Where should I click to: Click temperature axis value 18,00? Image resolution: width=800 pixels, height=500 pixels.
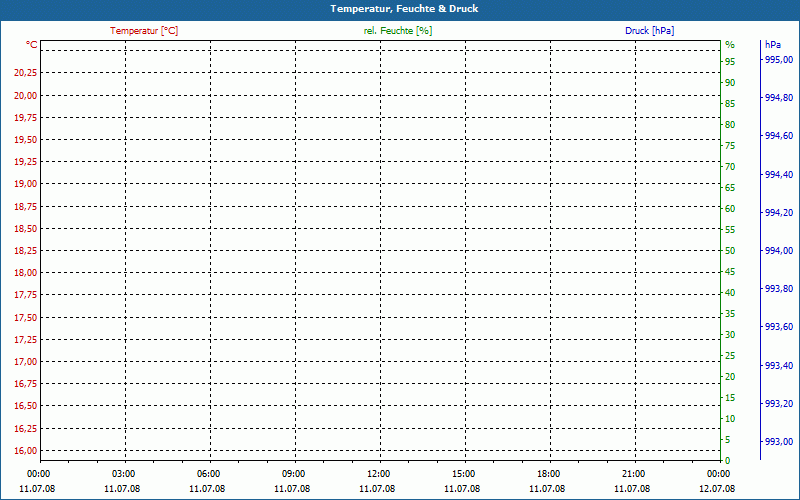click(26, 272)
